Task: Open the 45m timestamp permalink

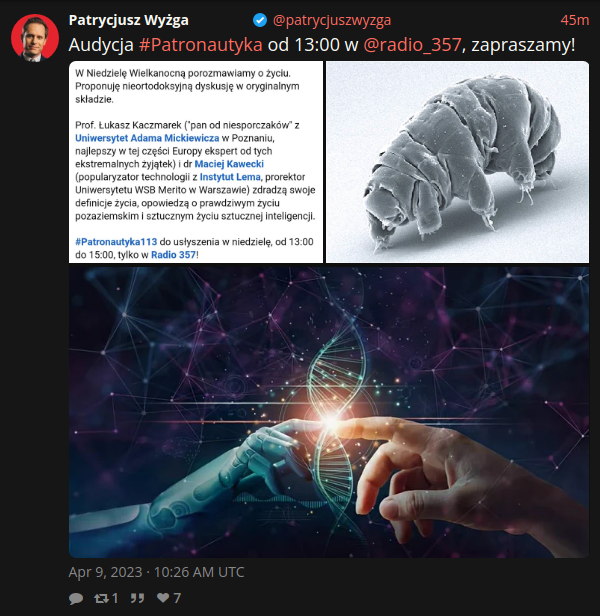Action: [x=574, y=20]
